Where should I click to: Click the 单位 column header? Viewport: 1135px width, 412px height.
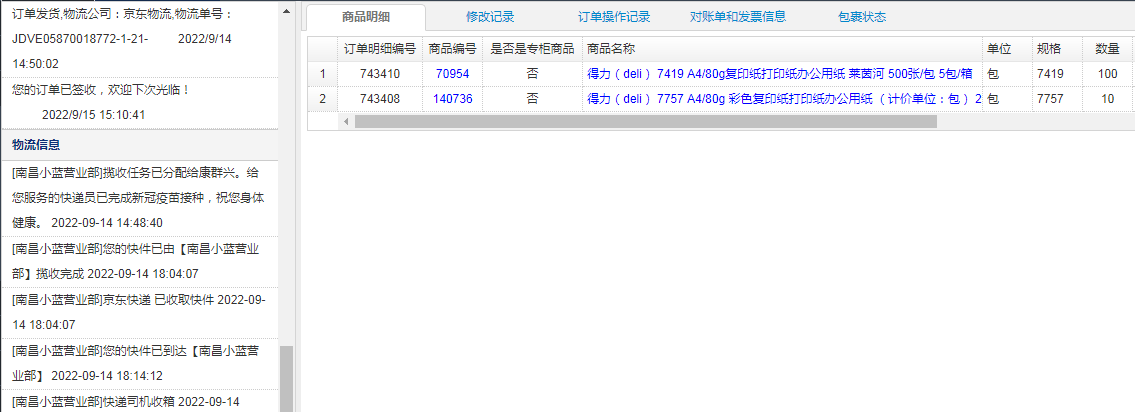1007,49
